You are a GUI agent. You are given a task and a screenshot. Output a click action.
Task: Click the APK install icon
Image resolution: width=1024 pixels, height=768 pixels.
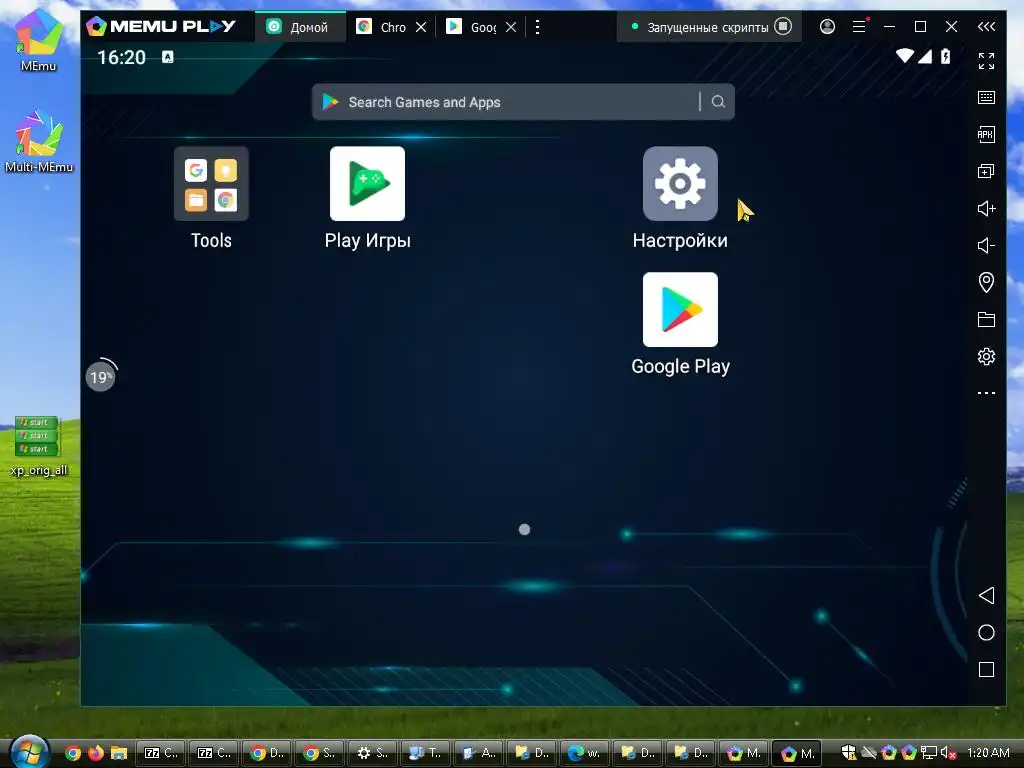986,135
